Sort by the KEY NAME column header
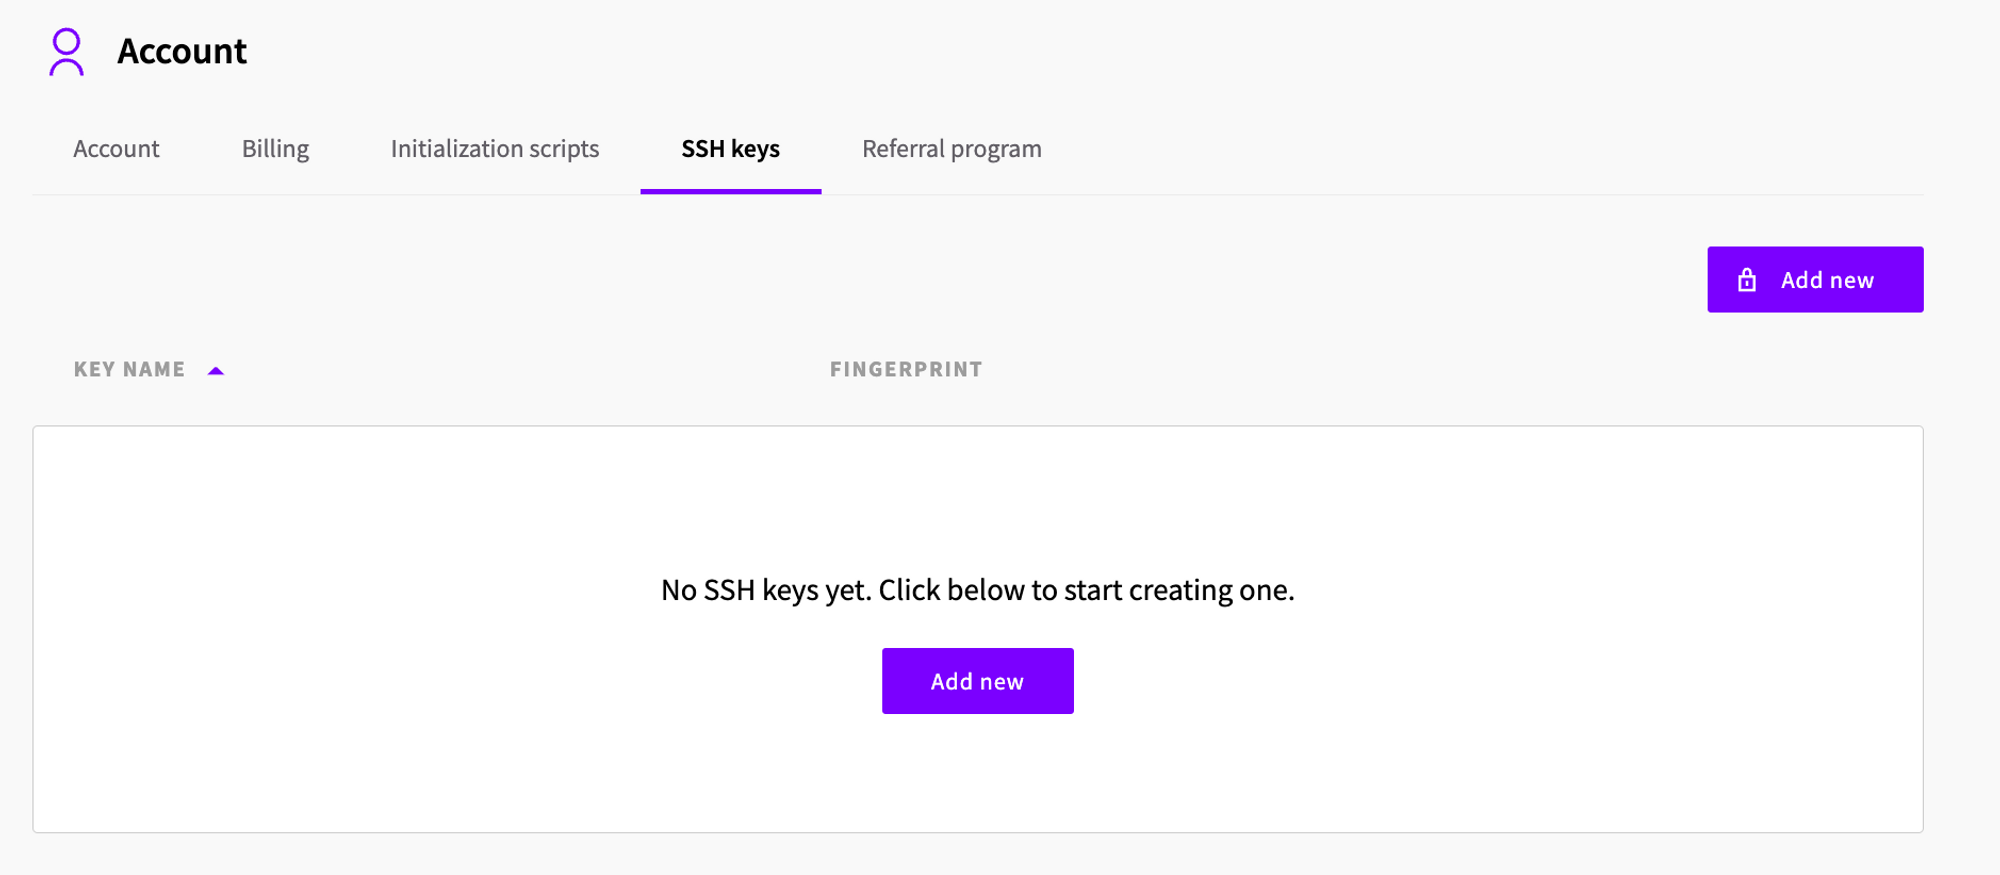This screenshot has height=875, width=2000. pyautogui.click(x=130, y=370)
